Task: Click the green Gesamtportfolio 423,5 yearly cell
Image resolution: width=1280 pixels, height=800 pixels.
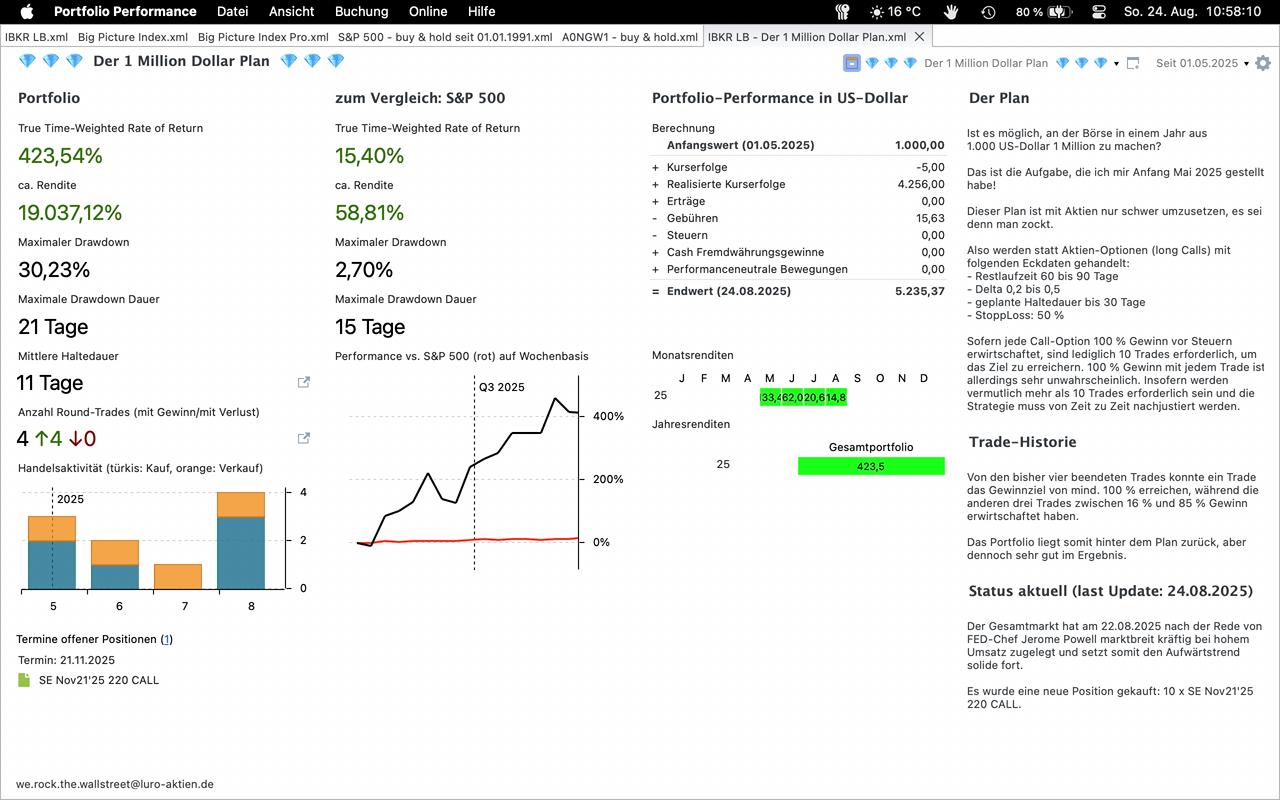Action: [870, 466]
